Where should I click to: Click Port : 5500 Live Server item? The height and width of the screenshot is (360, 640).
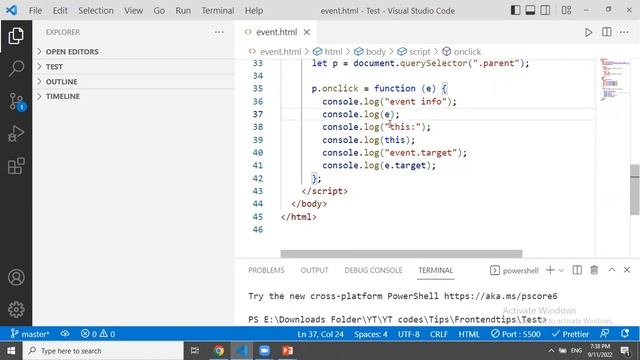point(516,334)
